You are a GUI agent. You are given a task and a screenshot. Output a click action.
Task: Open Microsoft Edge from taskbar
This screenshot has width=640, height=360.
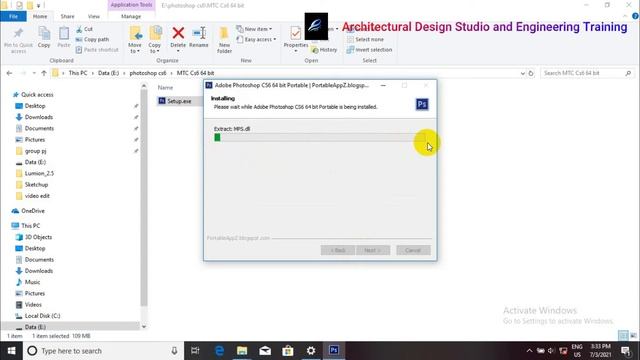click(x=219, y=351)
